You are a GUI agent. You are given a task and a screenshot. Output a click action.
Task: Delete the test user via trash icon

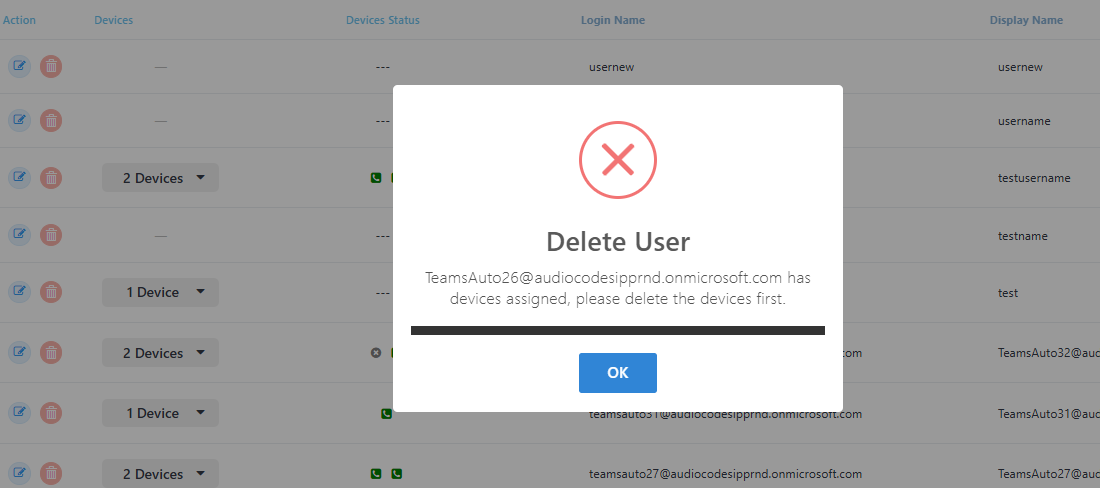click(x=51, y=292)
